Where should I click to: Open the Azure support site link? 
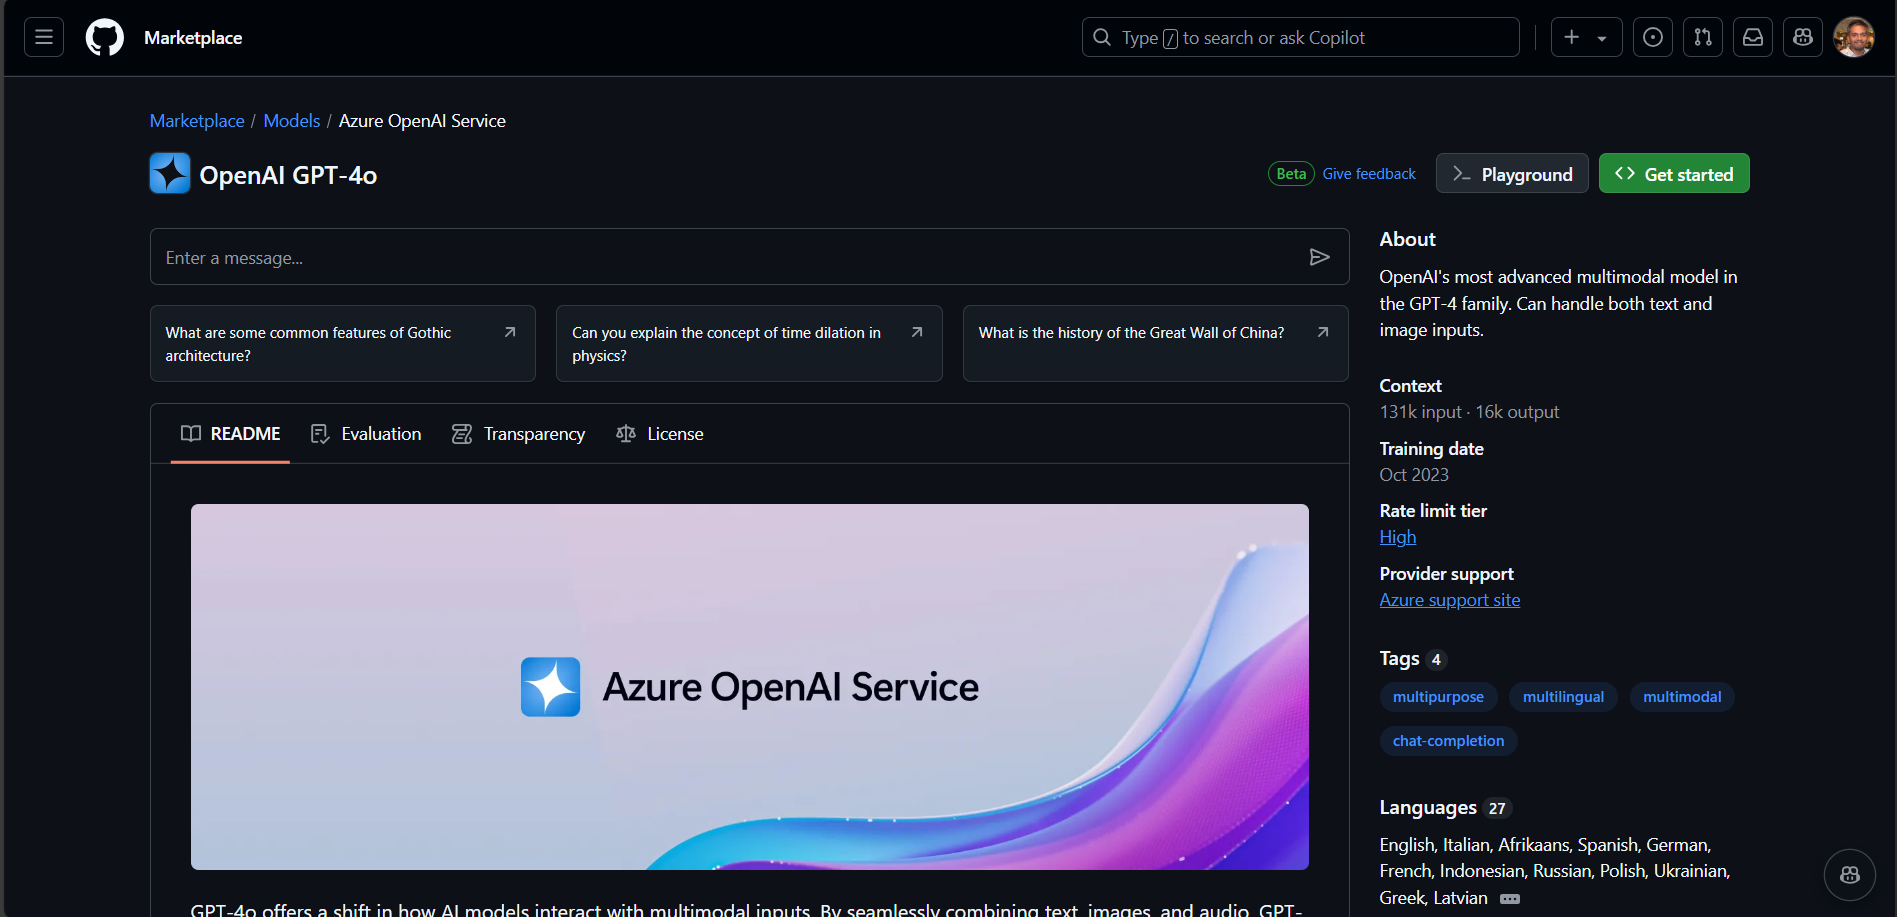pos(1450,600)
